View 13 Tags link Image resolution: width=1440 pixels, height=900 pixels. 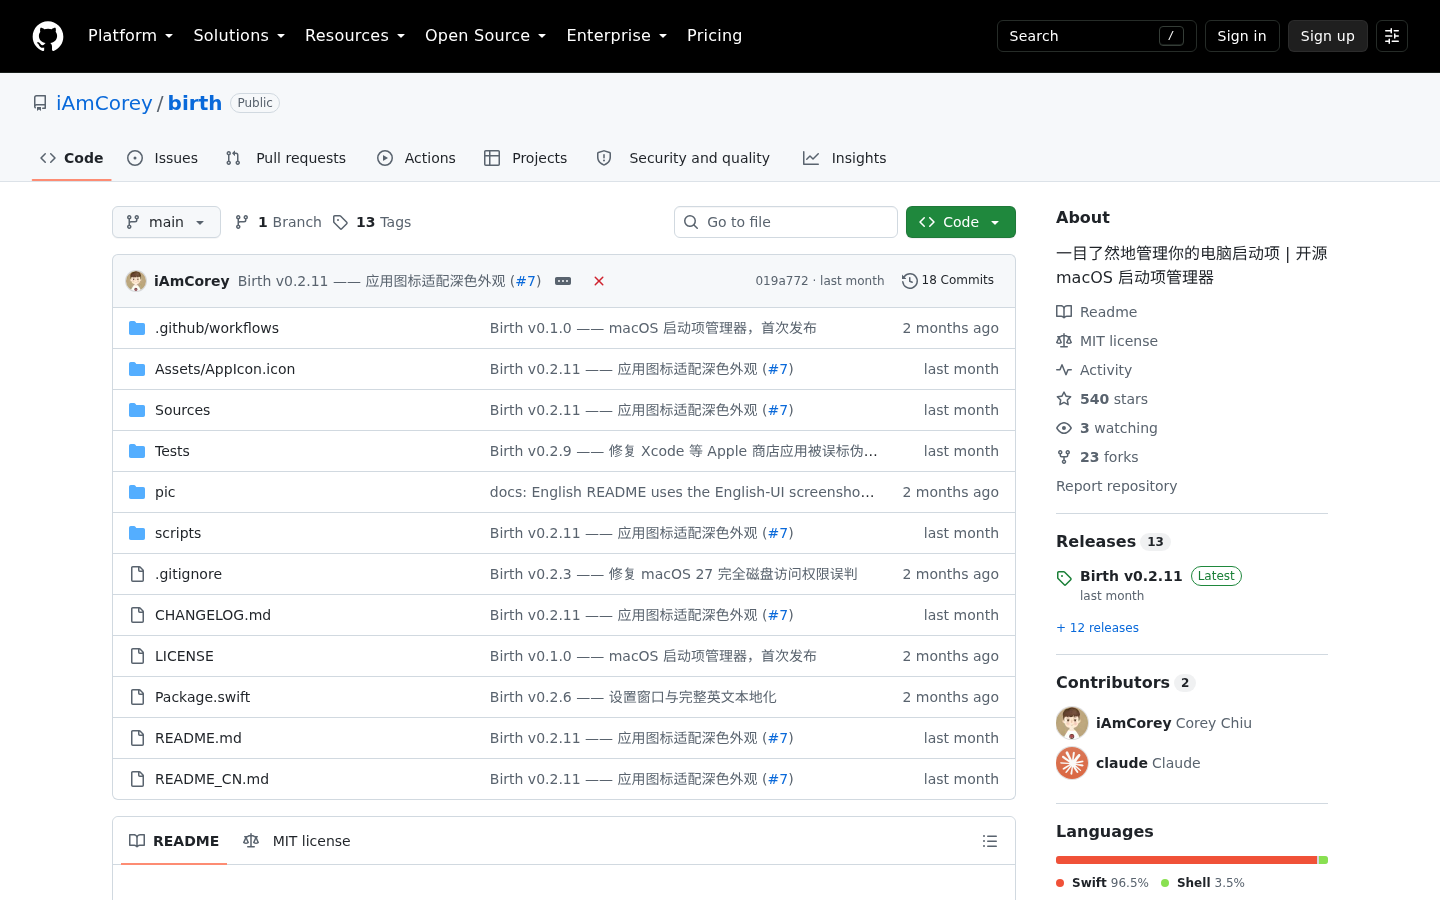point(372,222)
